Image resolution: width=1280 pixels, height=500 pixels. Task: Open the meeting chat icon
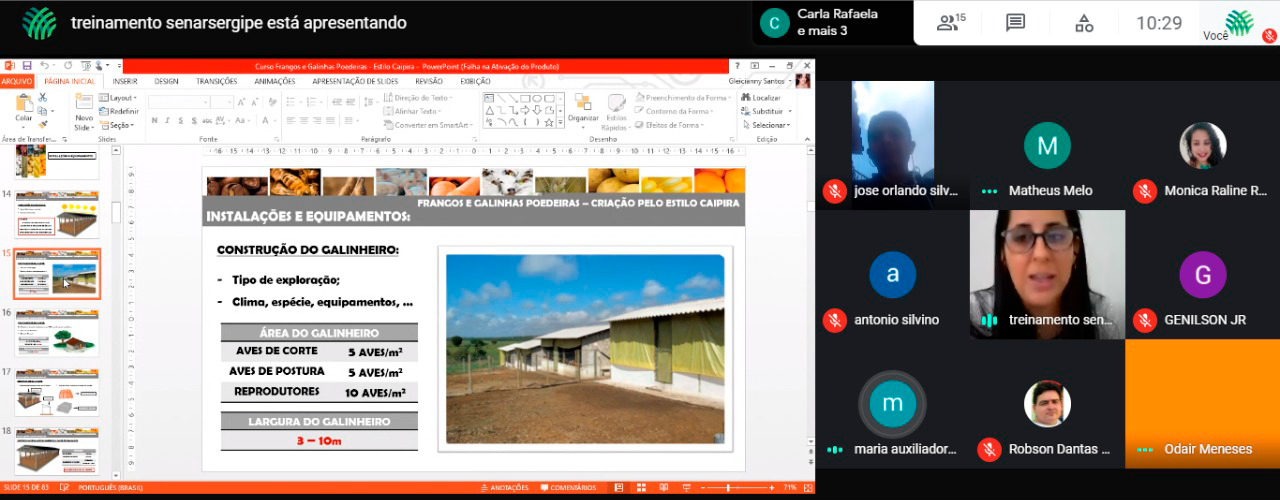[1015, 23]
